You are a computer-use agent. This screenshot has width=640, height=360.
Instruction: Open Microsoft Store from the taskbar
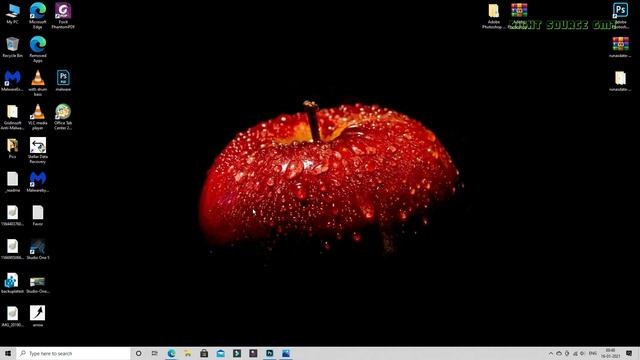pyautogui.click(x=204, y=353)
